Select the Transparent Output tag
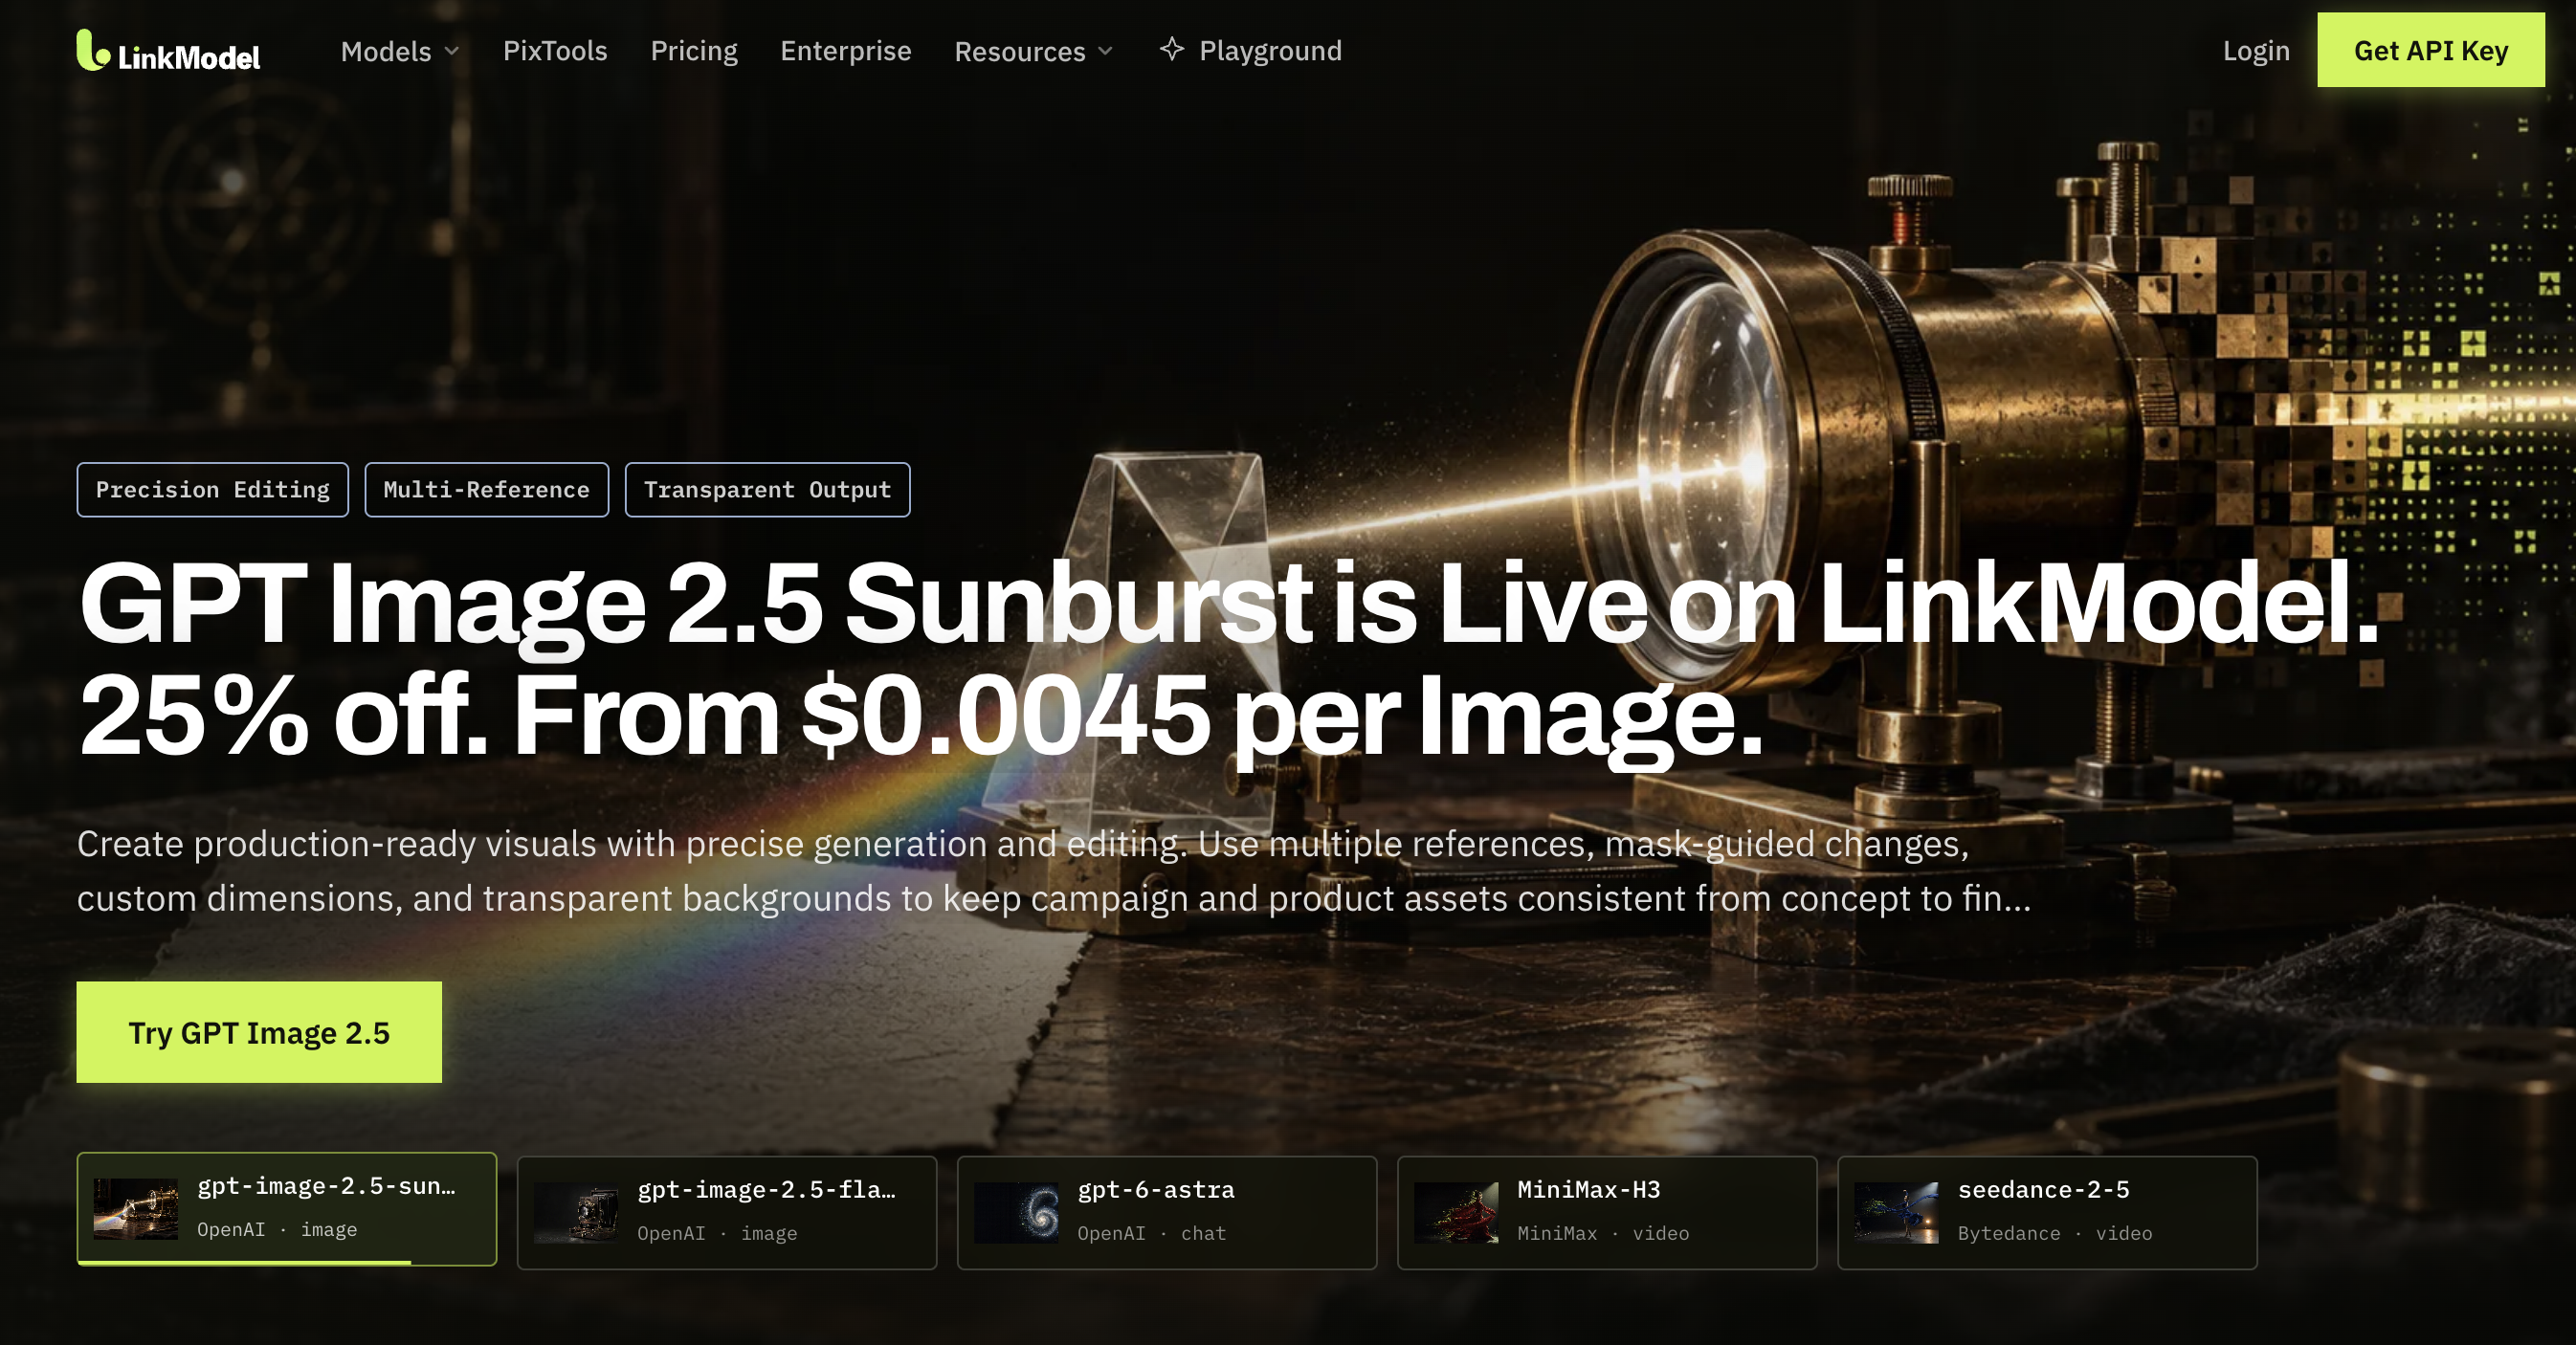 767,490
